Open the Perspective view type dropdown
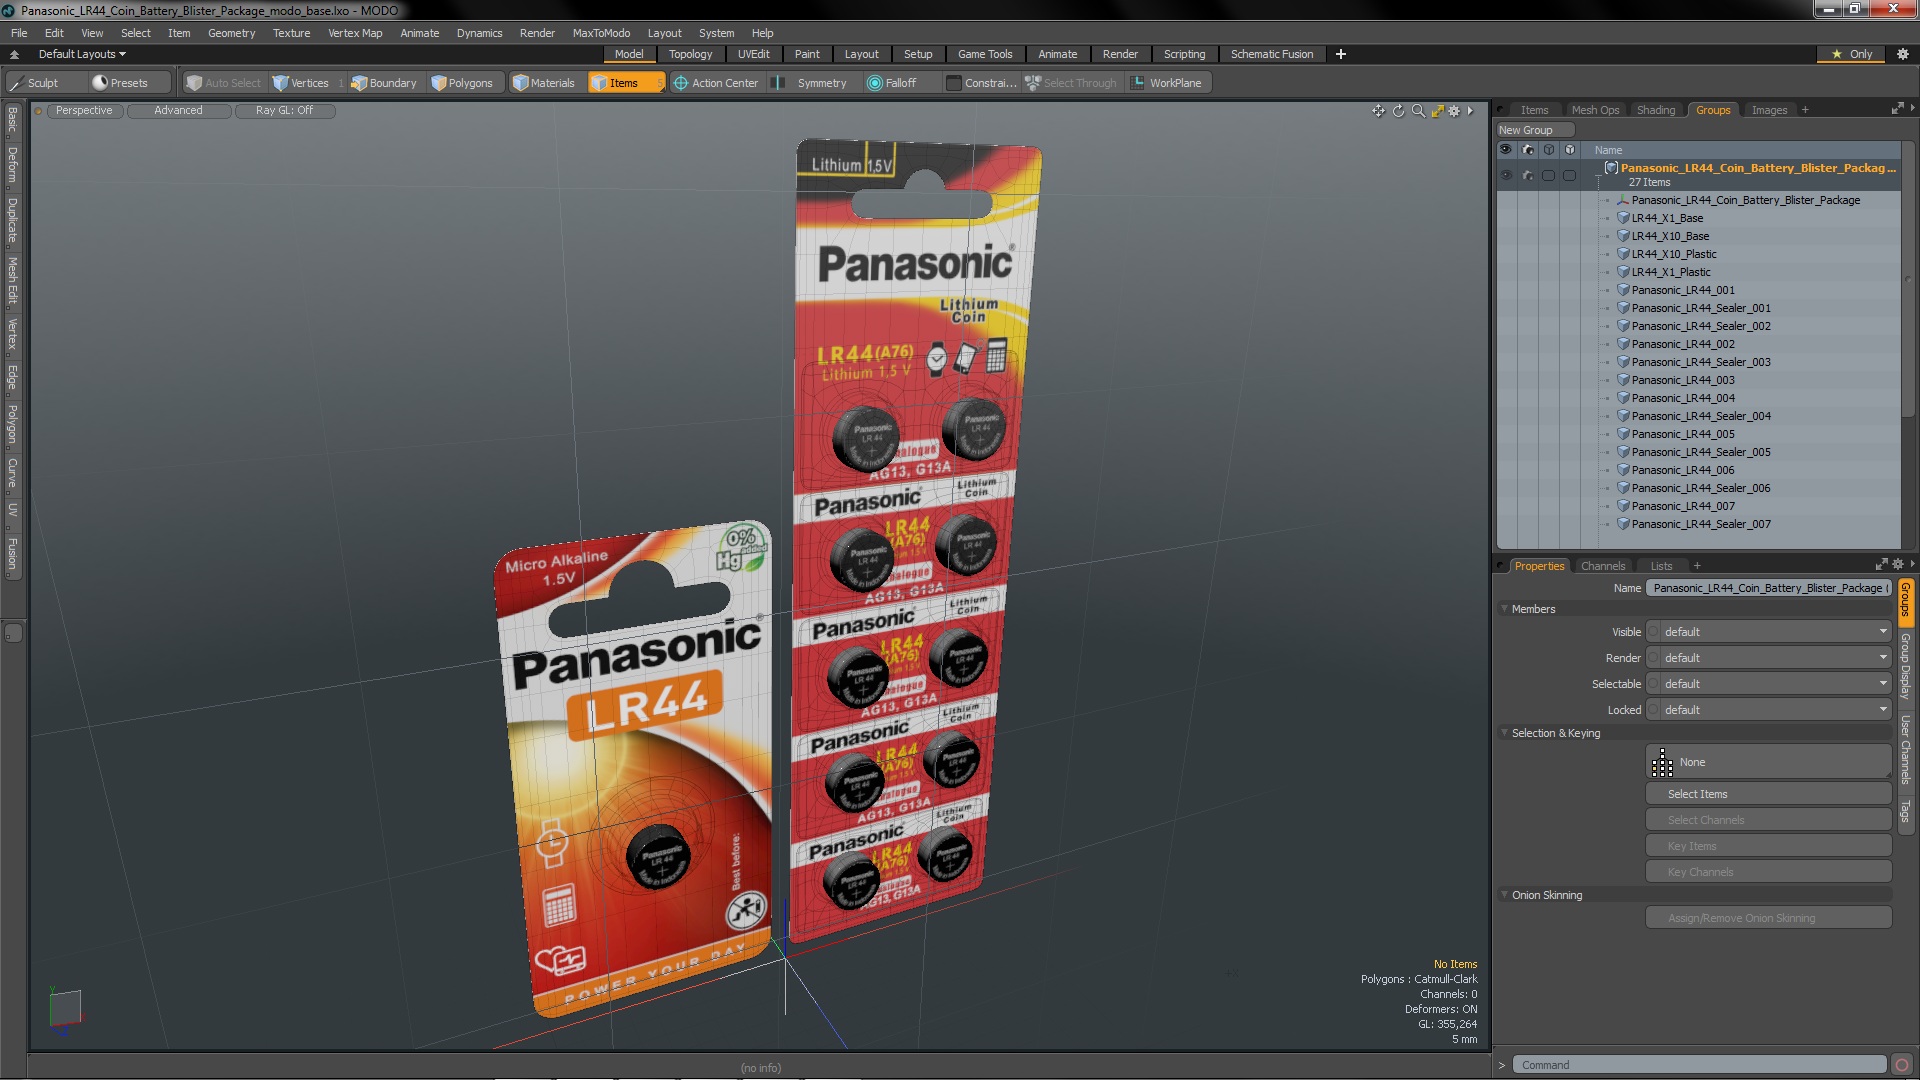1920x1080 pixels. (84, 111)
